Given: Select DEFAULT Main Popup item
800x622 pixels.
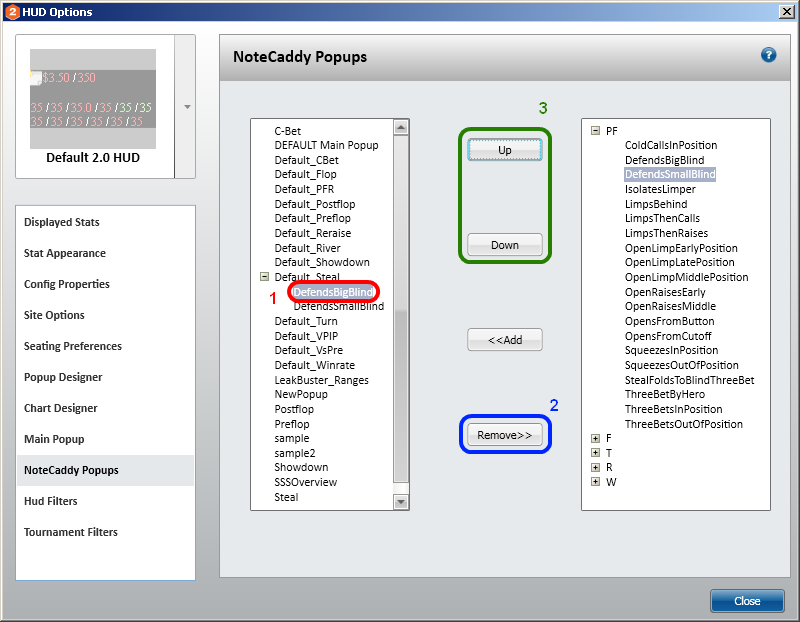Looking at the screenshot, I should tap(327, 145).
